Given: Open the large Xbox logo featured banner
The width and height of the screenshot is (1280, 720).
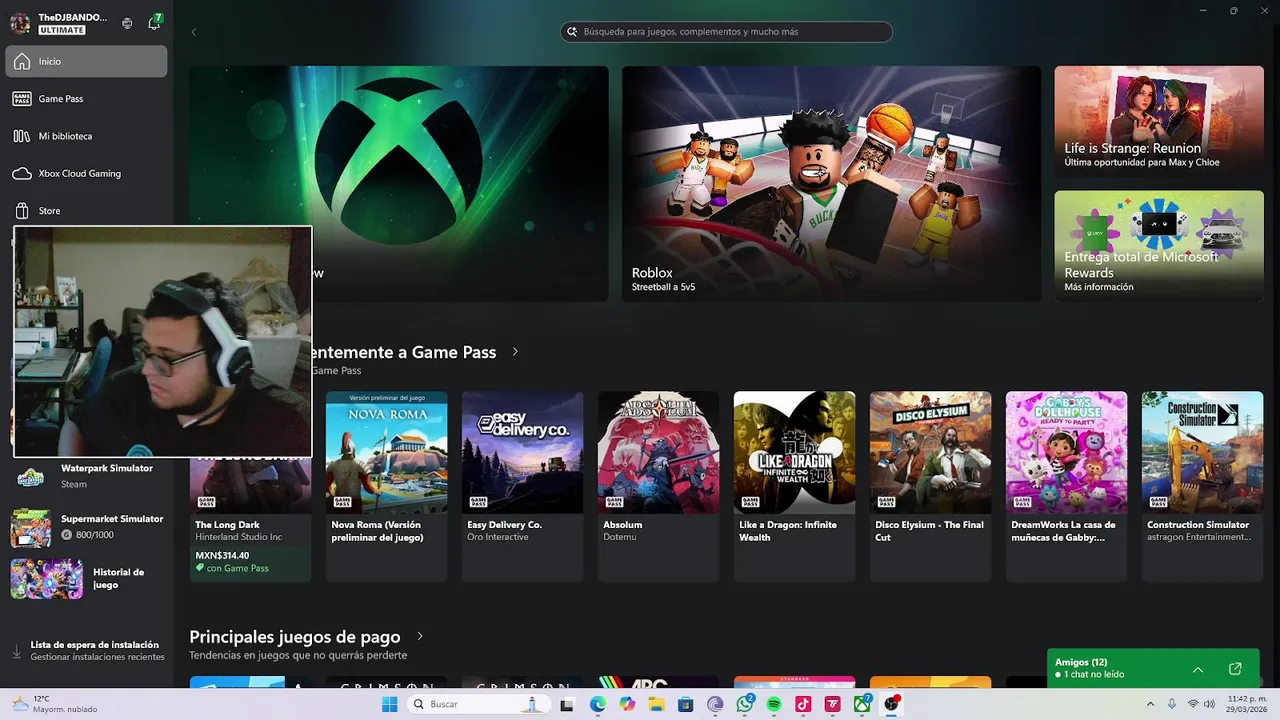Looking at the screenshot, I should pos(399,184).
